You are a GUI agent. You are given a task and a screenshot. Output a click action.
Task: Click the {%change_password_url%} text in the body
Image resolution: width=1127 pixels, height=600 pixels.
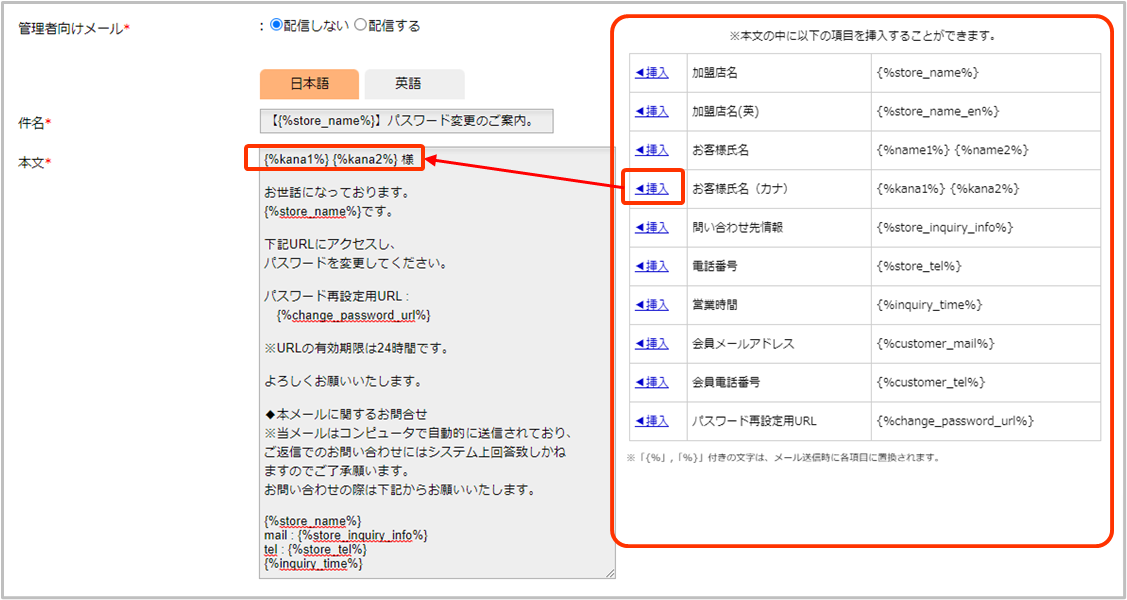[354, 315]
